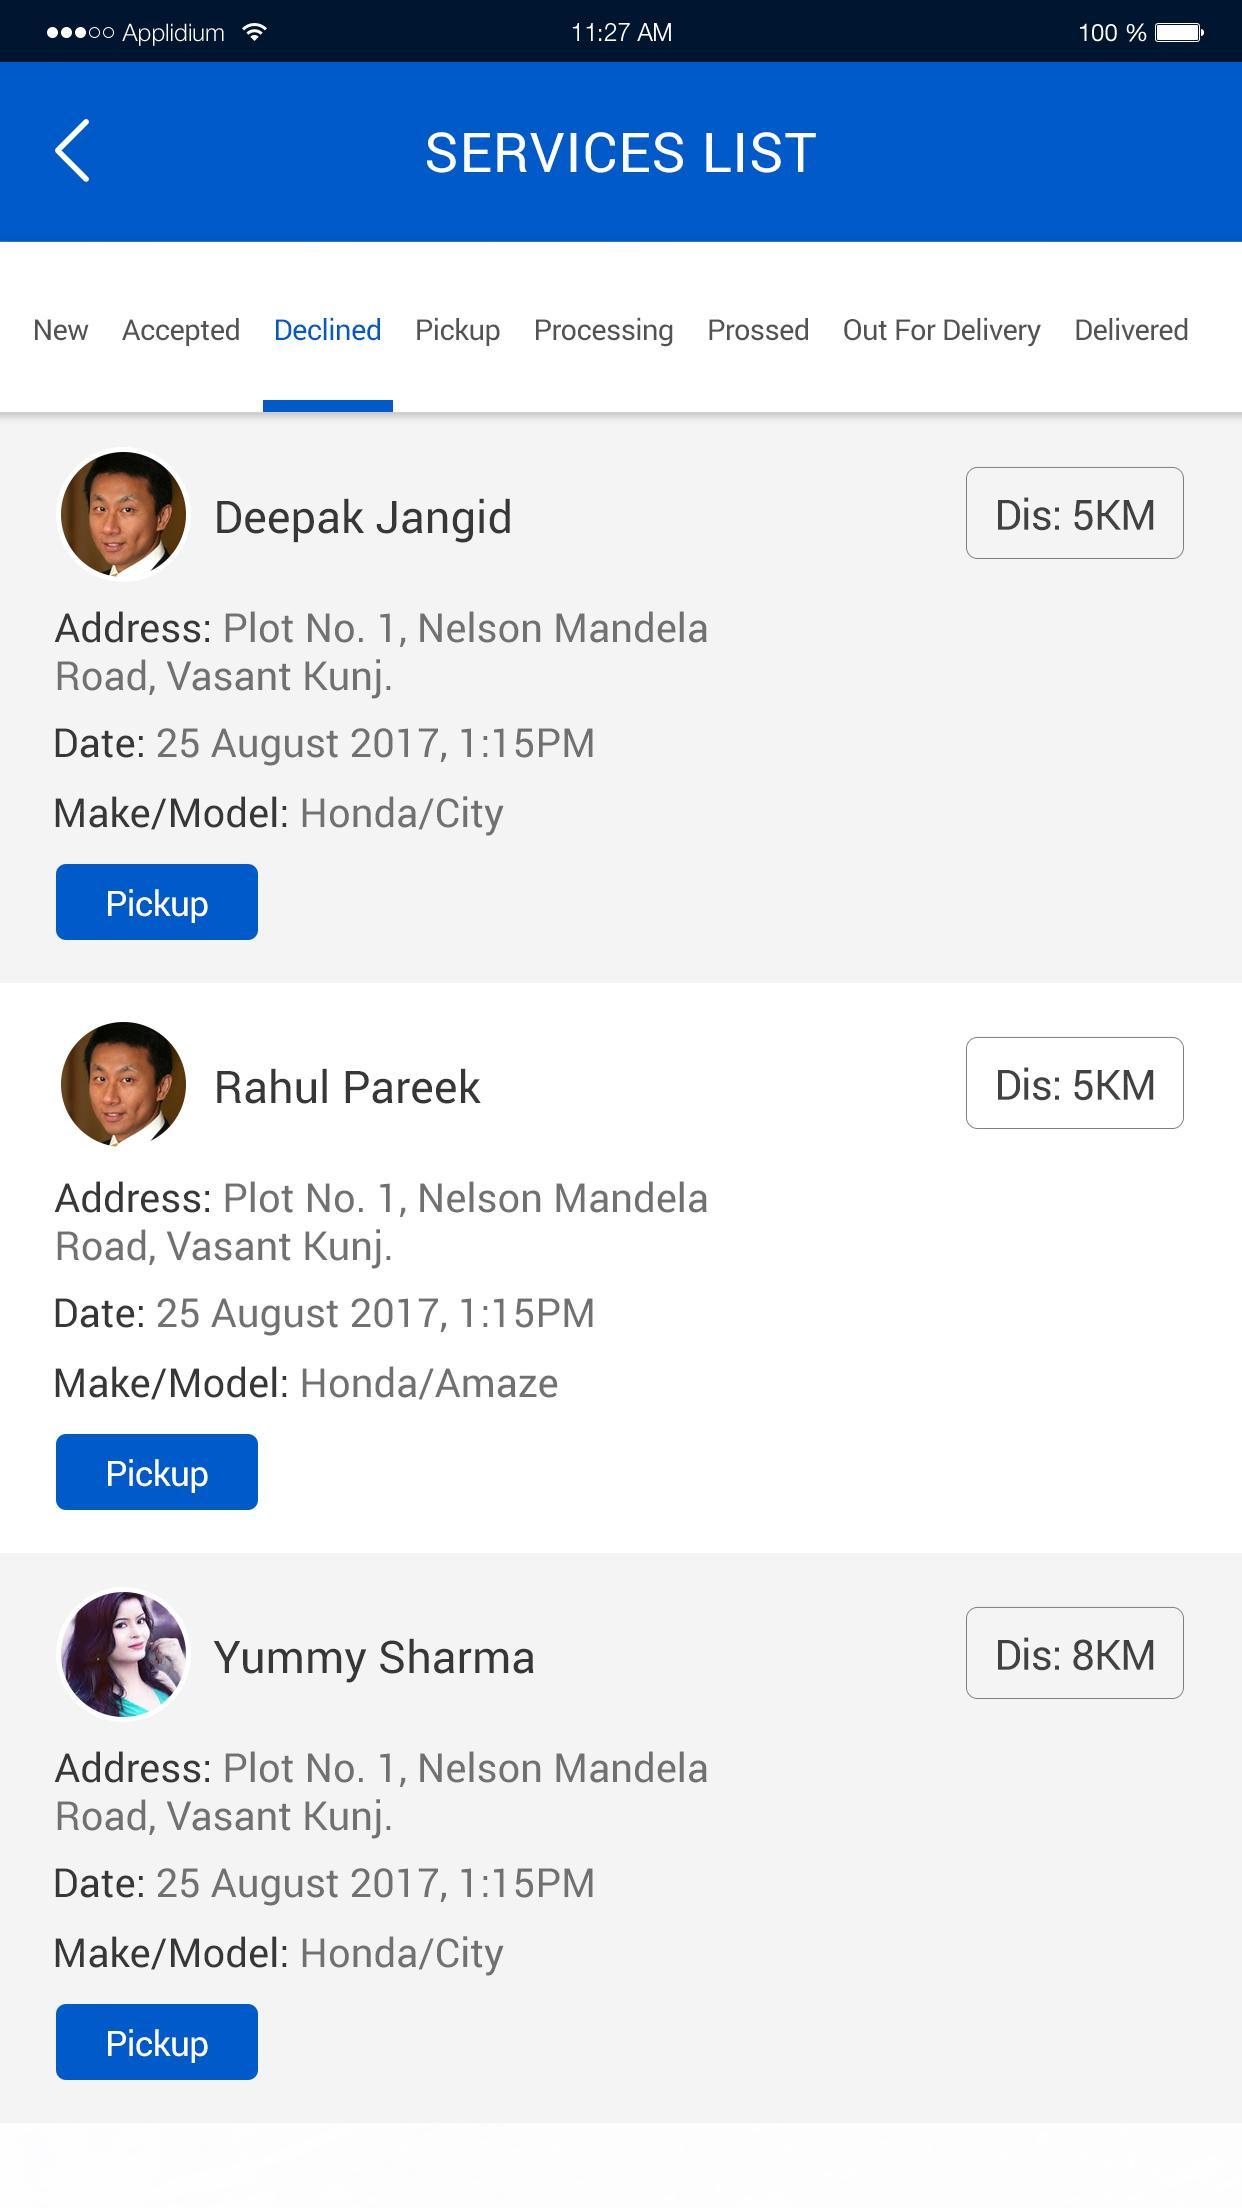Open Rahul Pareek's profile photo
This screenshot has width=1242, height=2208.
pos(123,1084)
